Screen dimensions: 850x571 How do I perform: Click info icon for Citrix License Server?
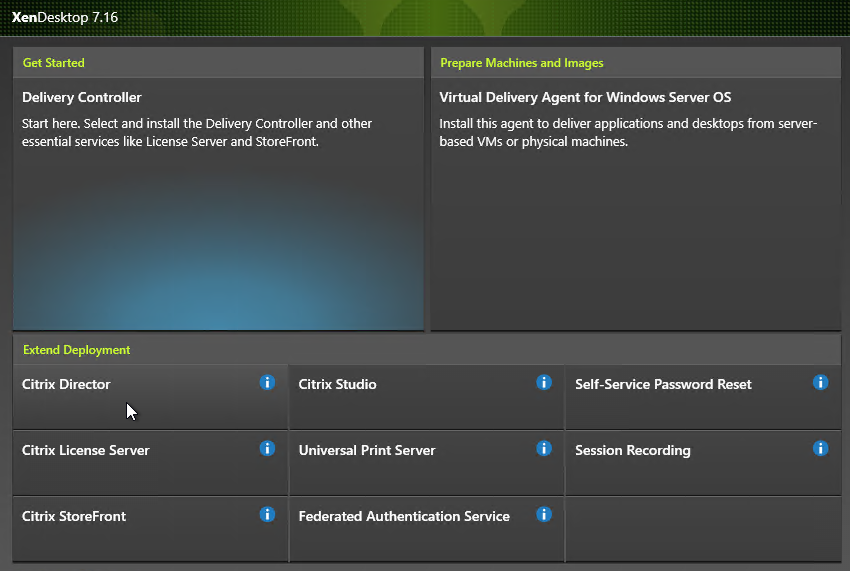267,448
